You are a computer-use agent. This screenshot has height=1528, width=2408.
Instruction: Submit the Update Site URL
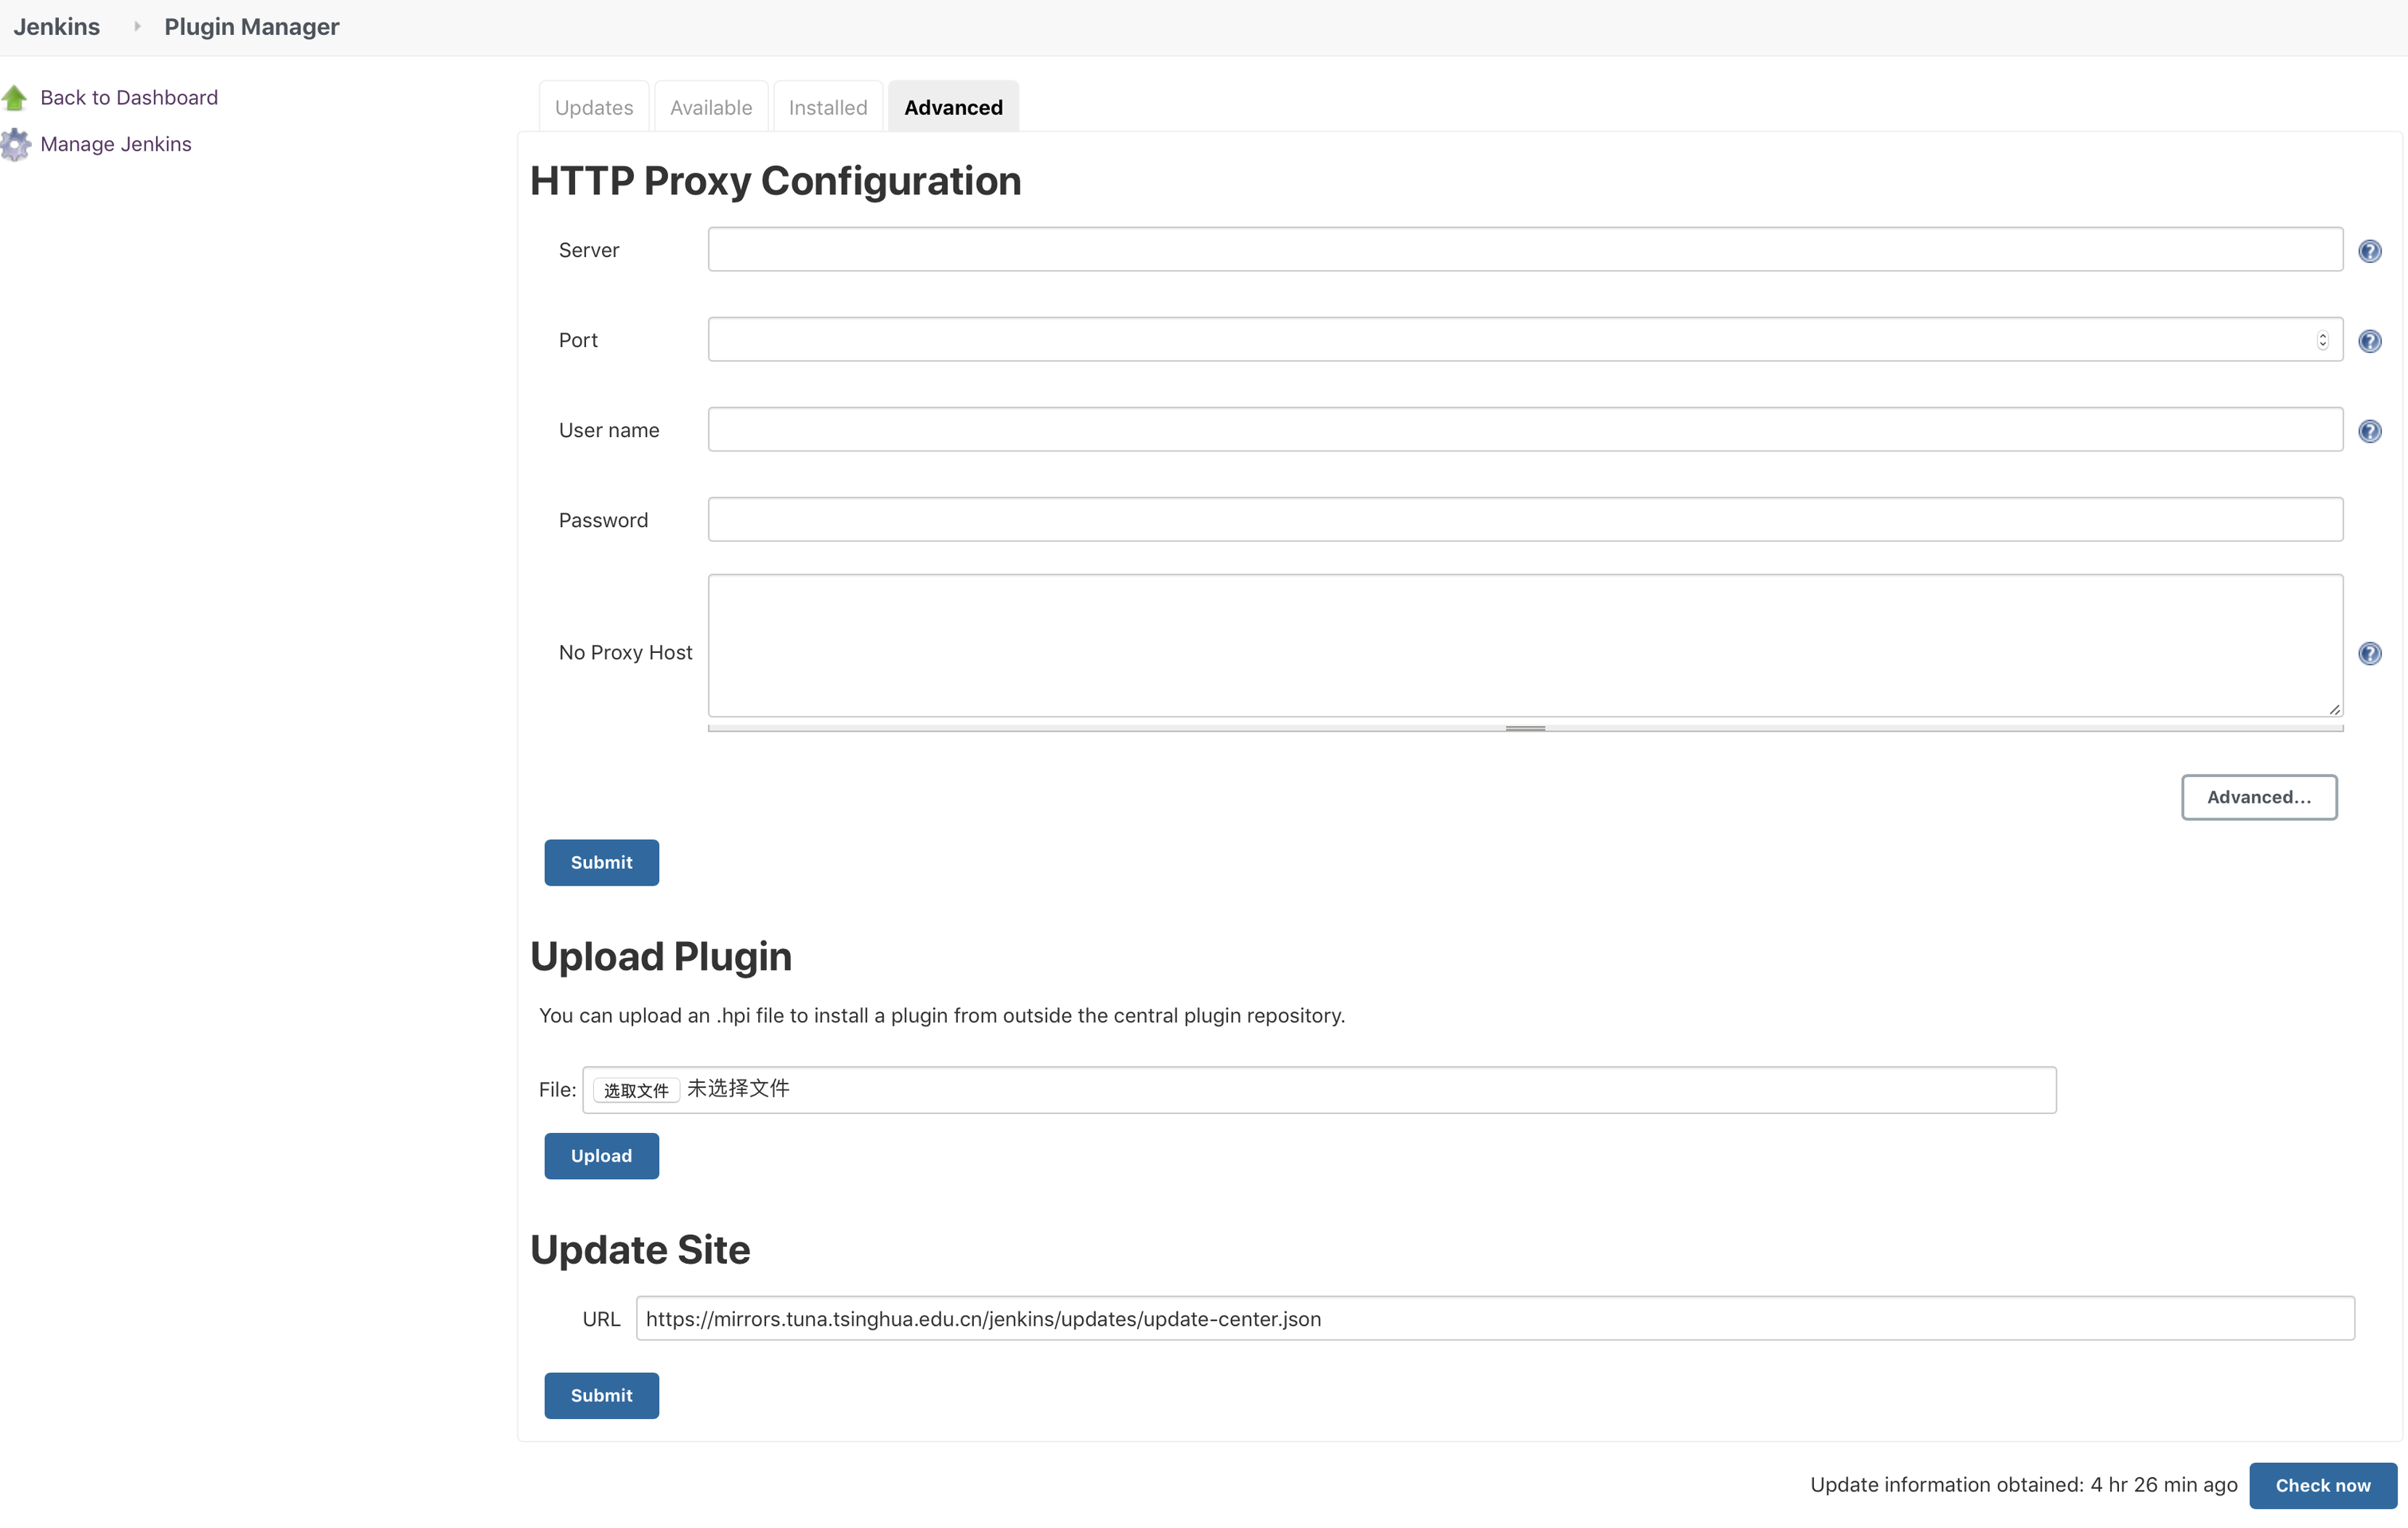point(601,1395)
